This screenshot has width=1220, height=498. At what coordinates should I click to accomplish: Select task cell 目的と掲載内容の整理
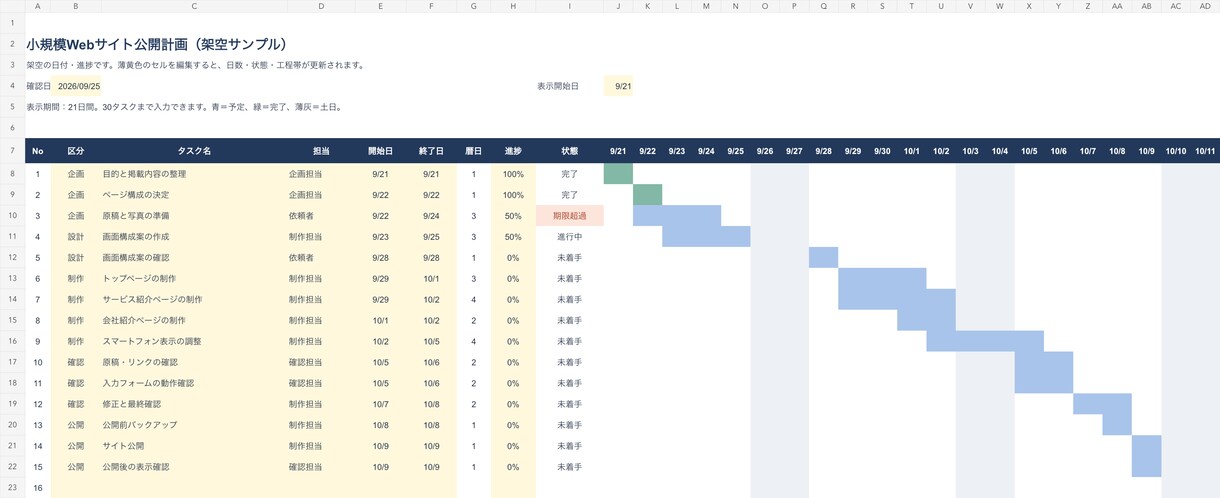(194, 174)
